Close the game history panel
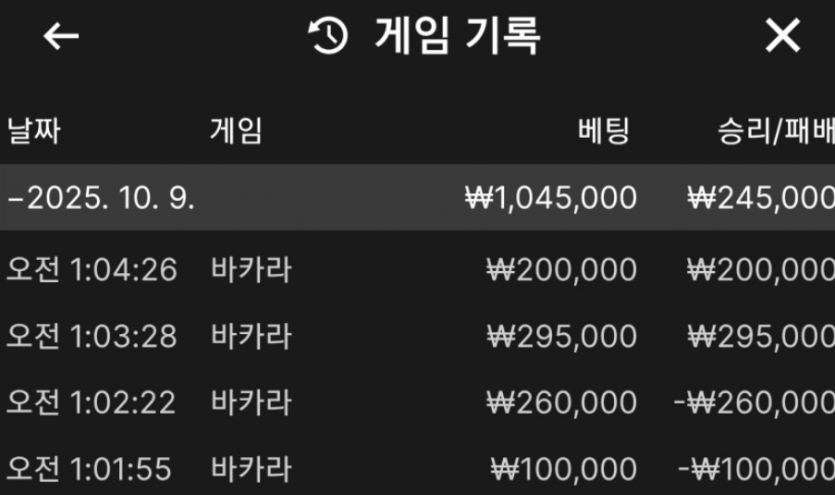This screenshot has height=495, width=835. tap(782, 36)
